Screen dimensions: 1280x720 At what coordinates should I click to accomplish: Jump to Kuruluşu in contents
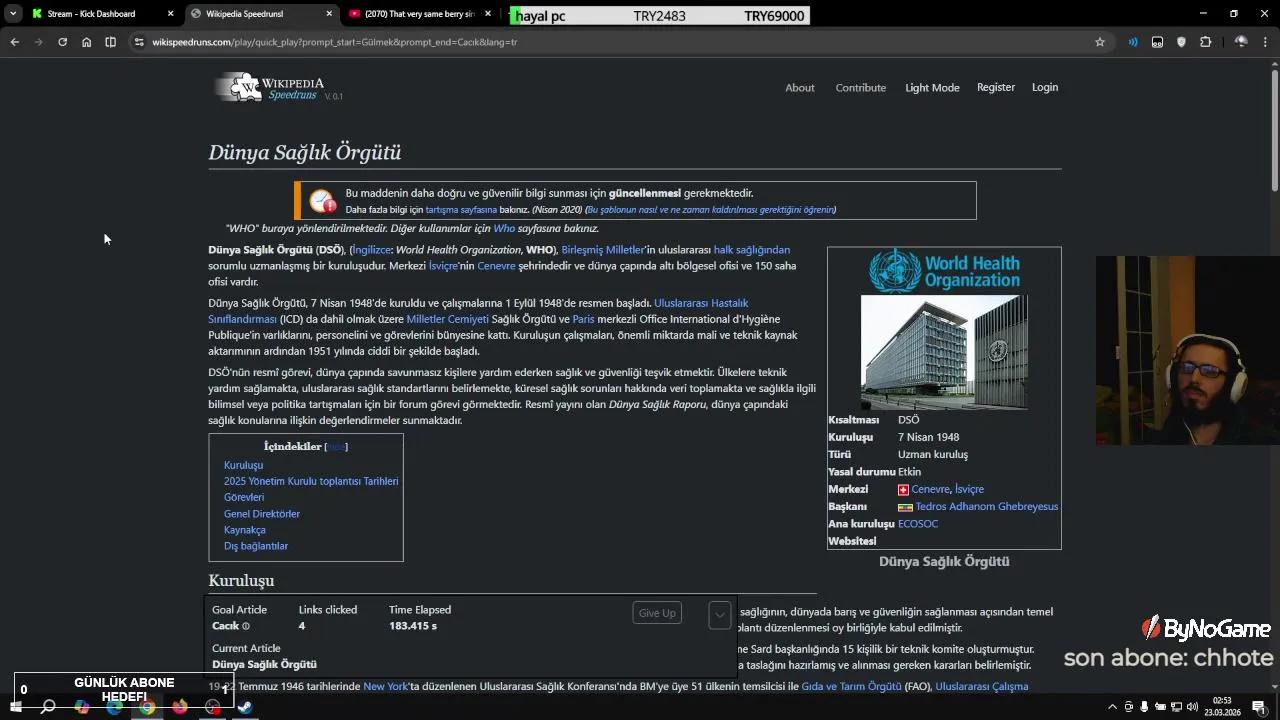(243, 465)
